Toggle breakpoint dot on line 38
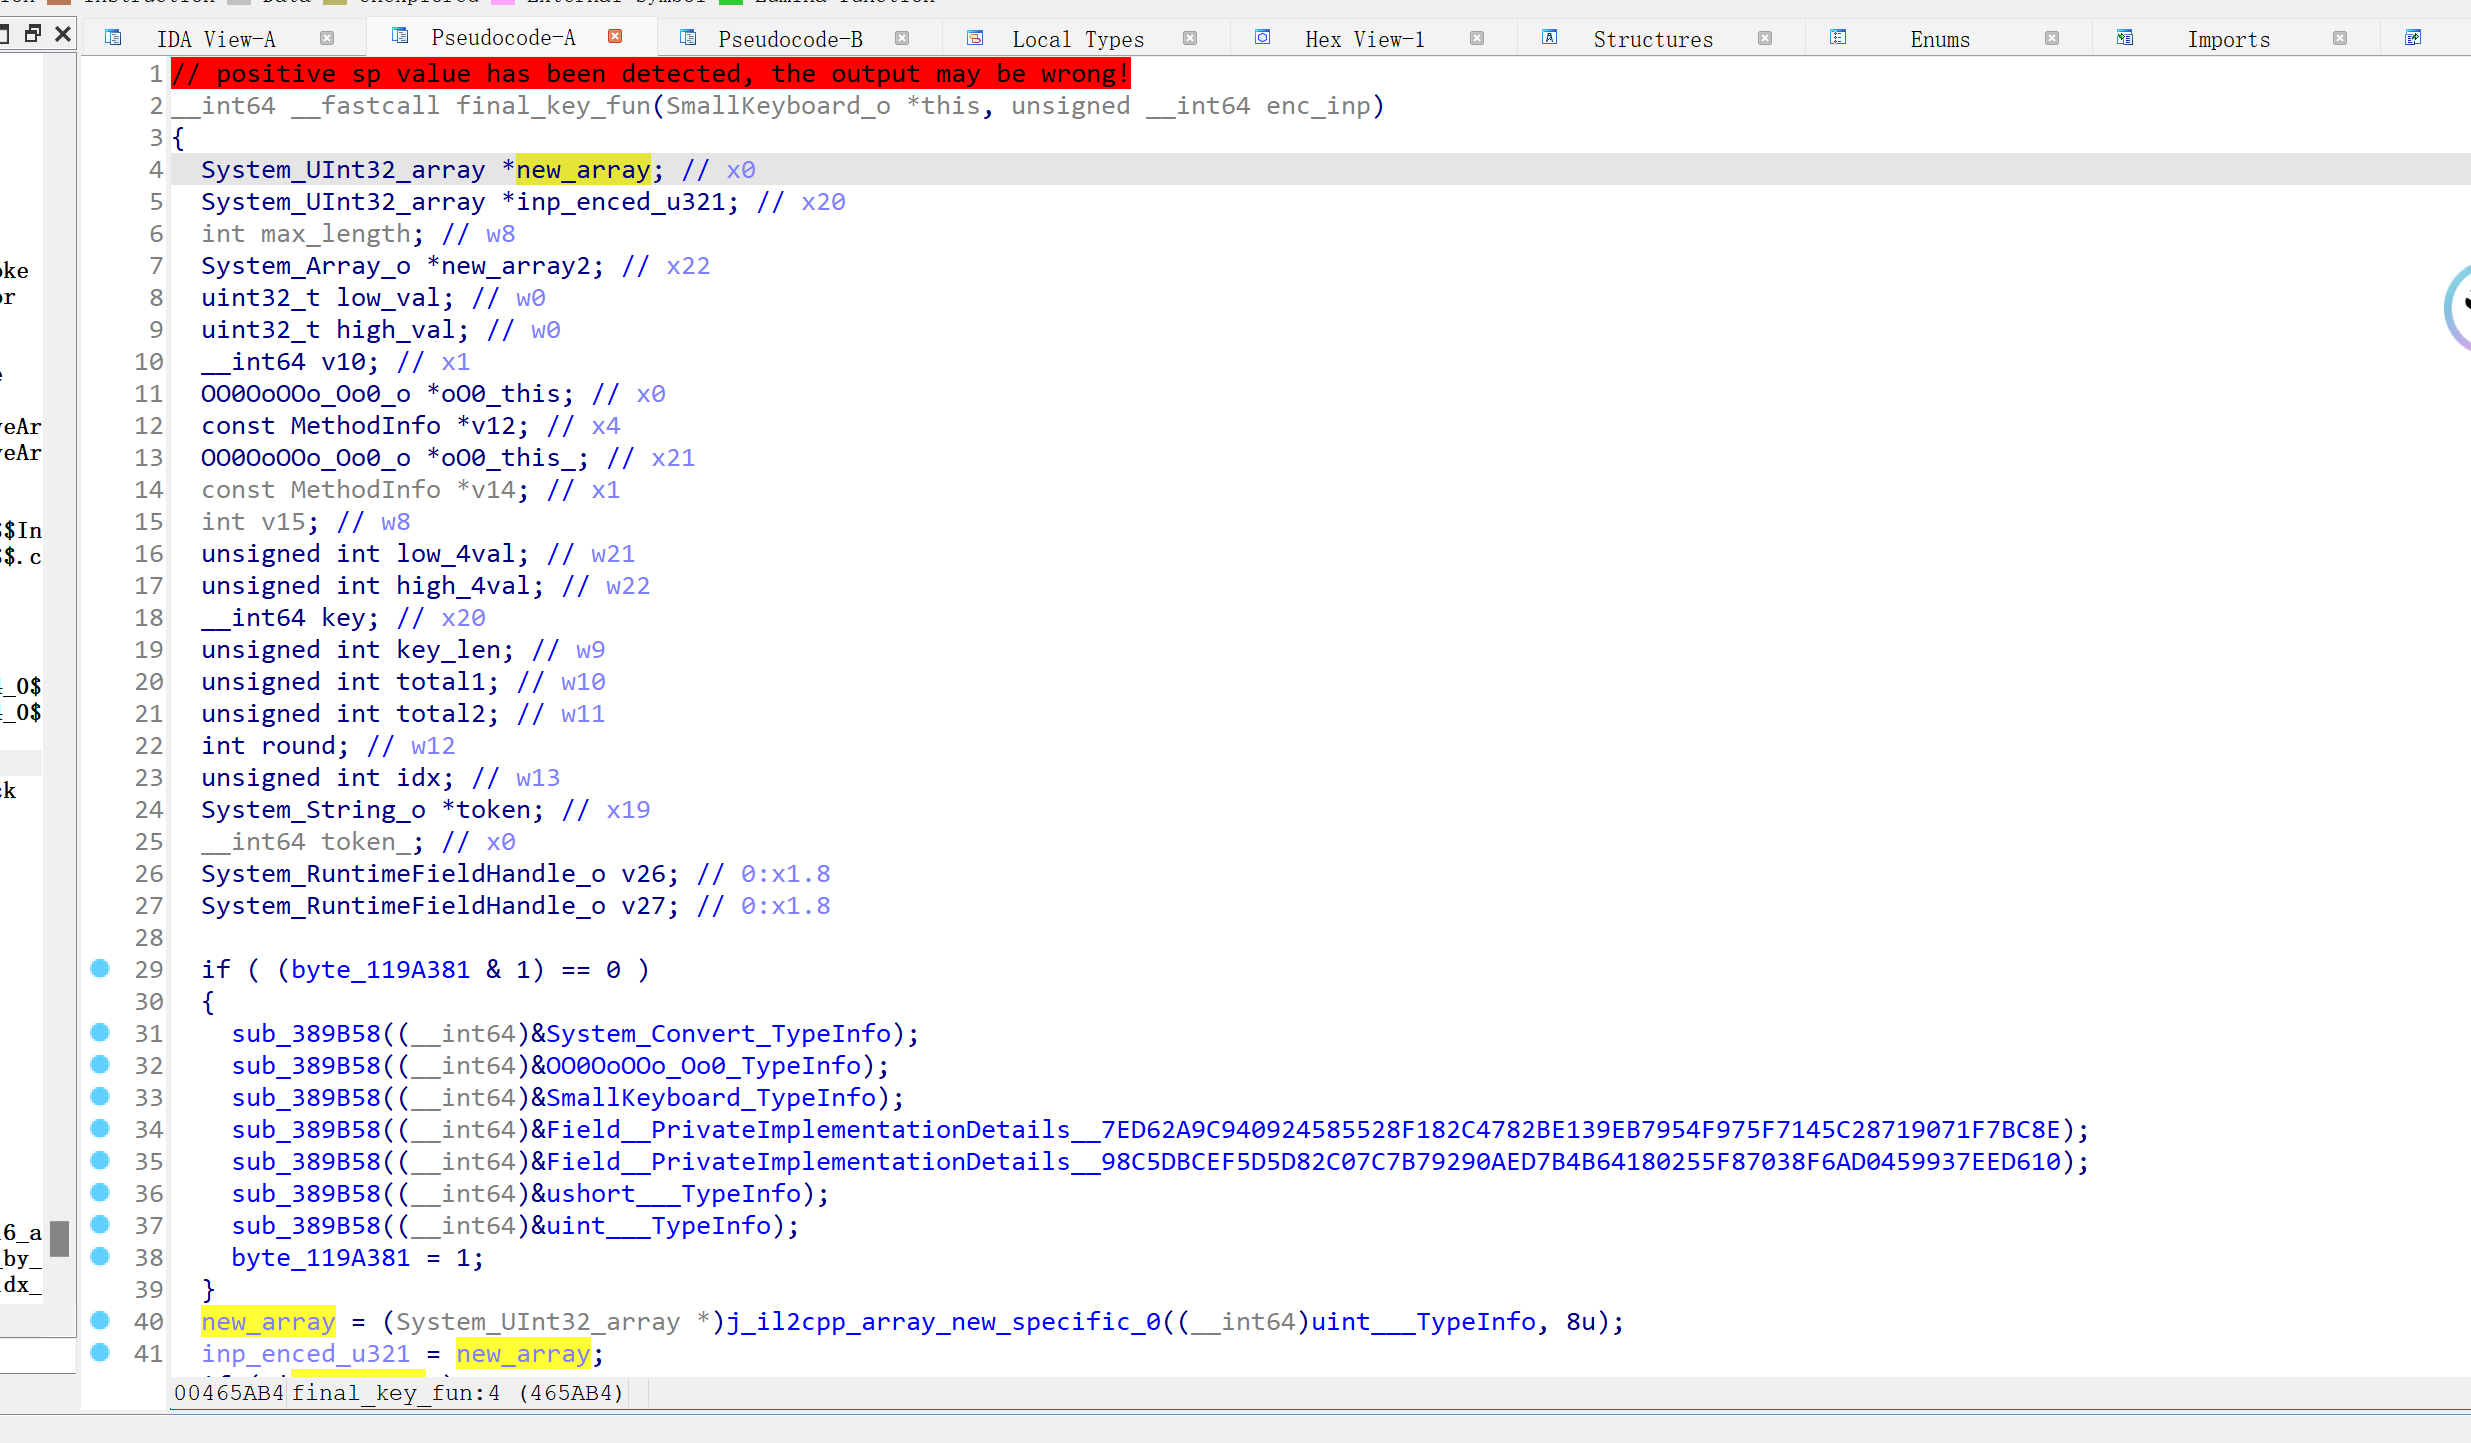Image resolution: width=2471 pixels, height=1443 pixels. 100,1256
